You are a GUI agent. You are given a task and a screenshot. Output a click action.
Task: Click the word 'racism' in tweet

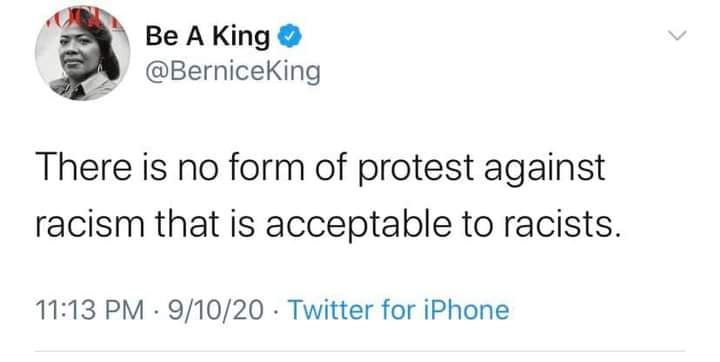[90, 225]
